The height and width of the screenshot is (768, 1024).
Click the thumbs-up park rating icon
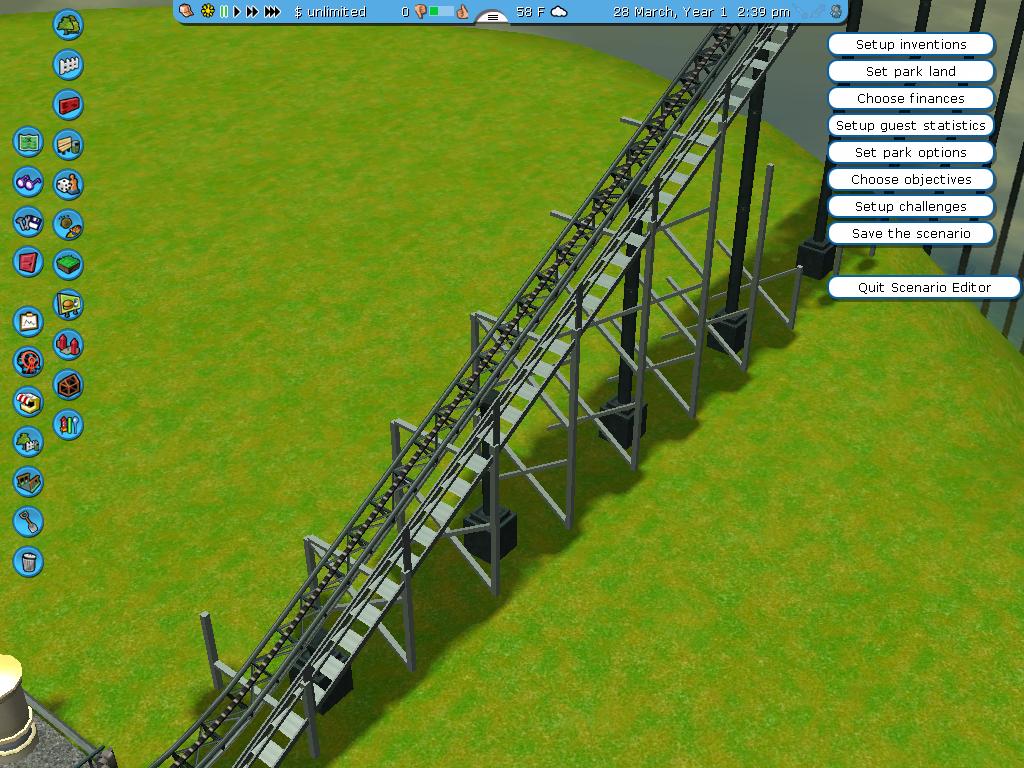tap(462, 11)
